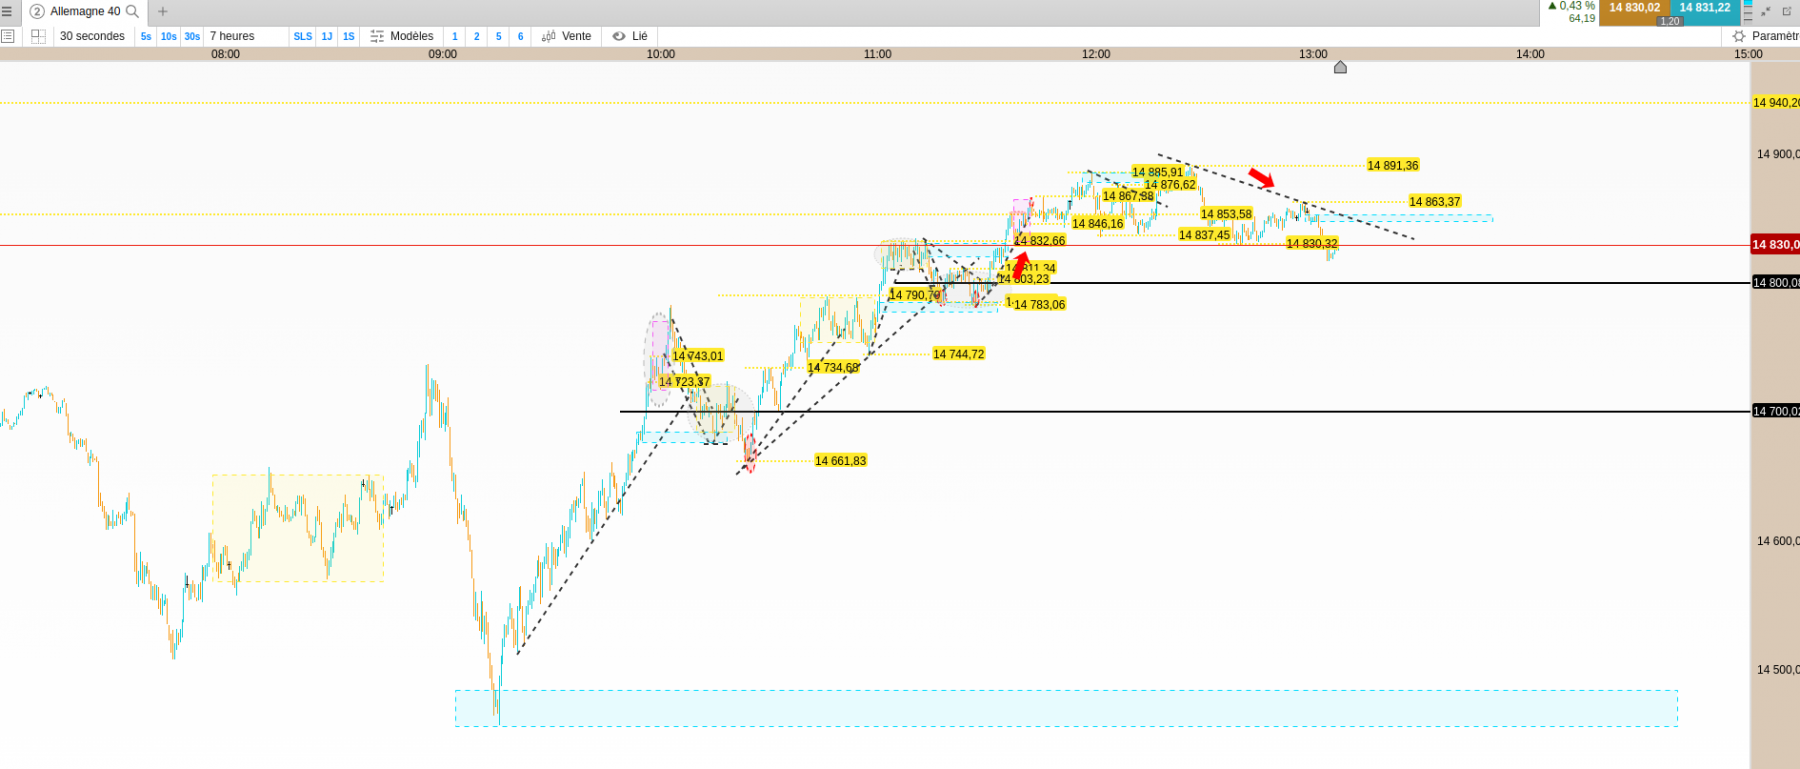The image size is (1800, 769).
Task: Click the Modèles sliders icon
Action: tap(377, 36)
